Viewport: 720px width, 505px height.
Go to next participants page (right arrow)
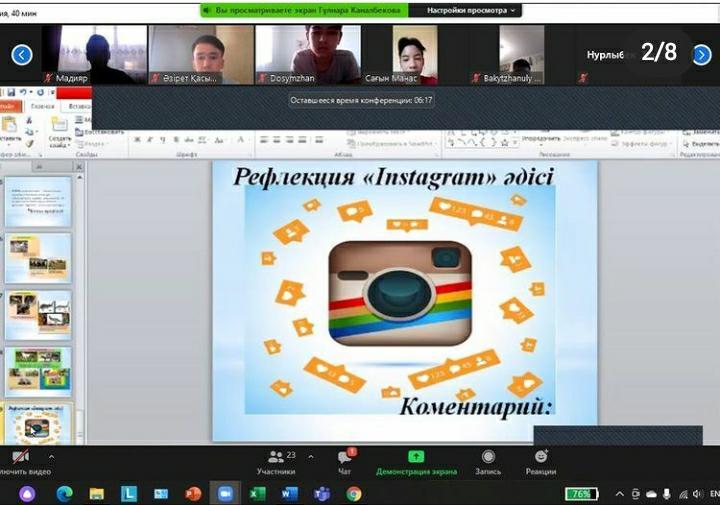click(x=698, y=55)
